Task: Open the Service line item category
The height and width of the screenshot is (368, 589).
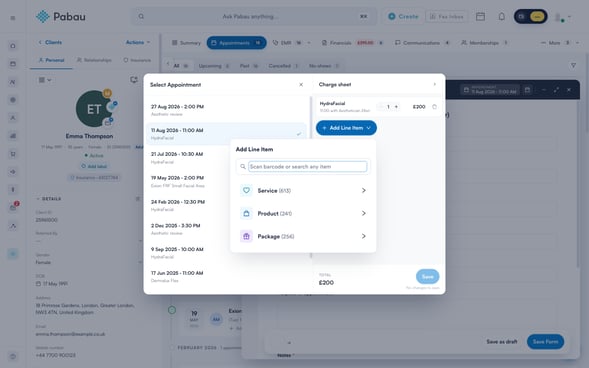Action: (303, 190)
